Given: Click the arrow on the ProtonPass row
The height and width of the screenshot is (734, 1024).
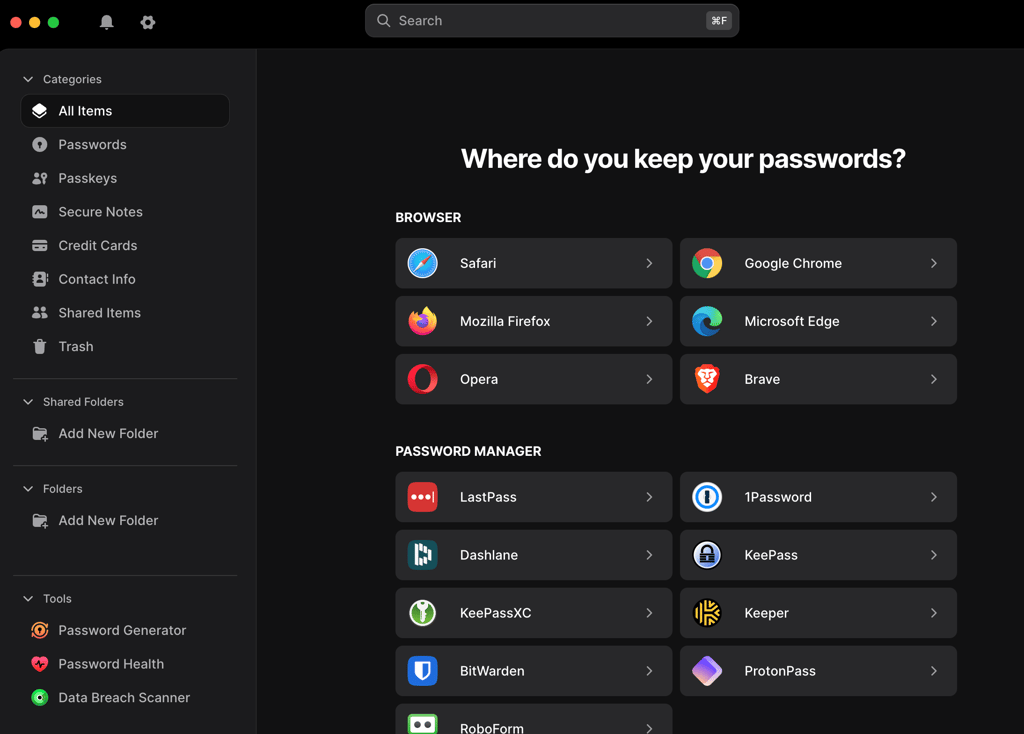Looking at the screenshot, I should [x=934, y=671].
